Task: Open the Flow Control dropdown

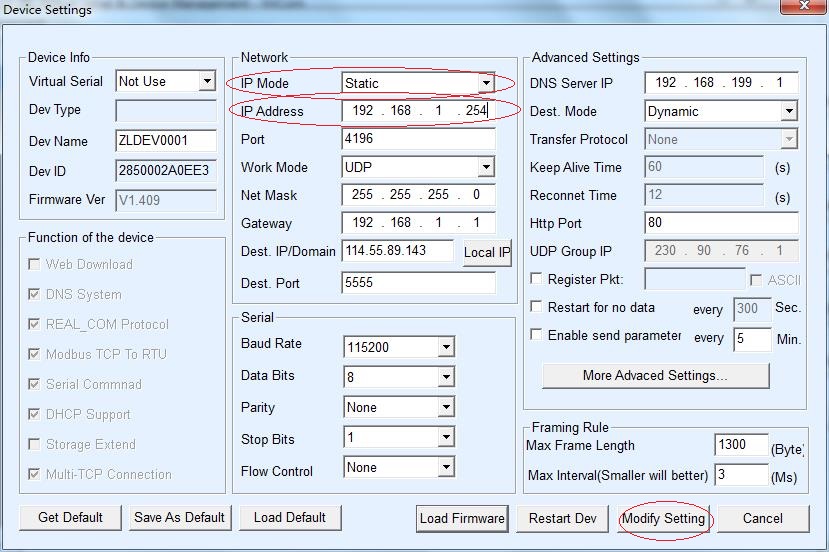Action: pyautogui.click(x=446, y=468)
